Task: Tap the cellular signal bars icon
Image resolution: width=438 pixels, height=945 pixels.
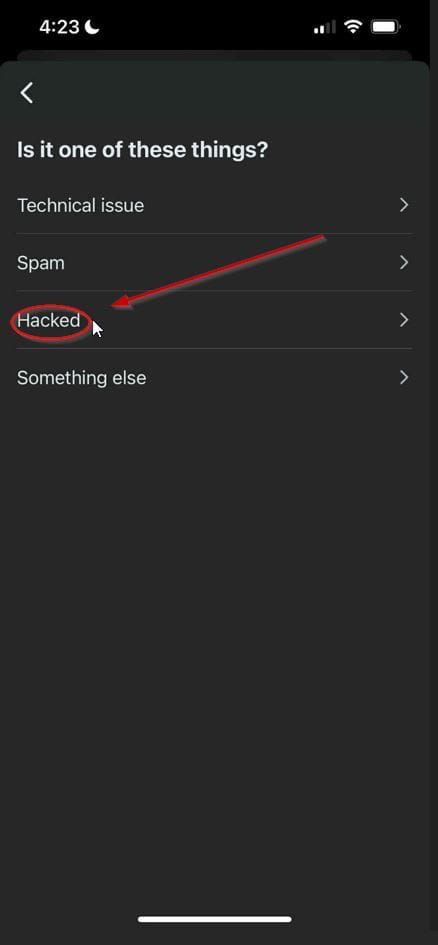Action: click(x=325, y=28)
